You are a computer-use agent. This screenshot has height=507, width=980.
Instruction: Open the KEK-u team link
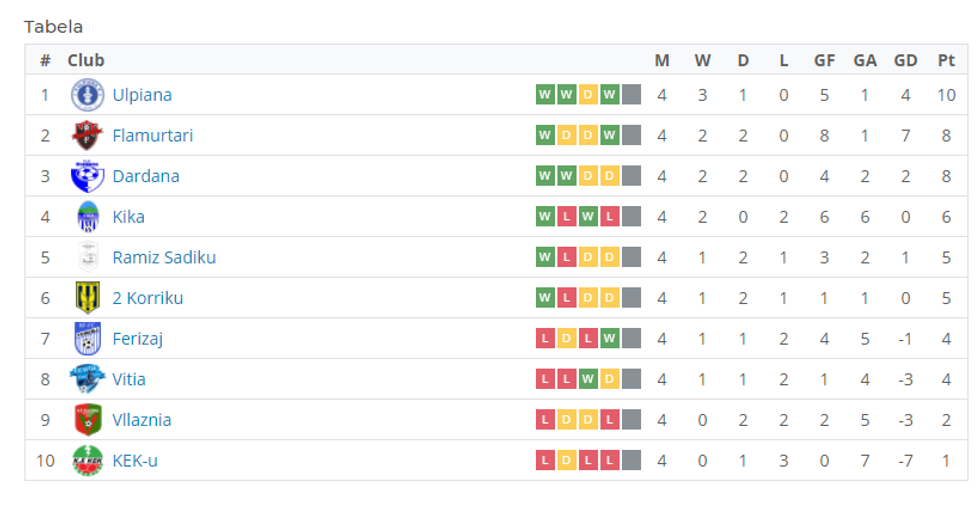(x=135, y=461)
